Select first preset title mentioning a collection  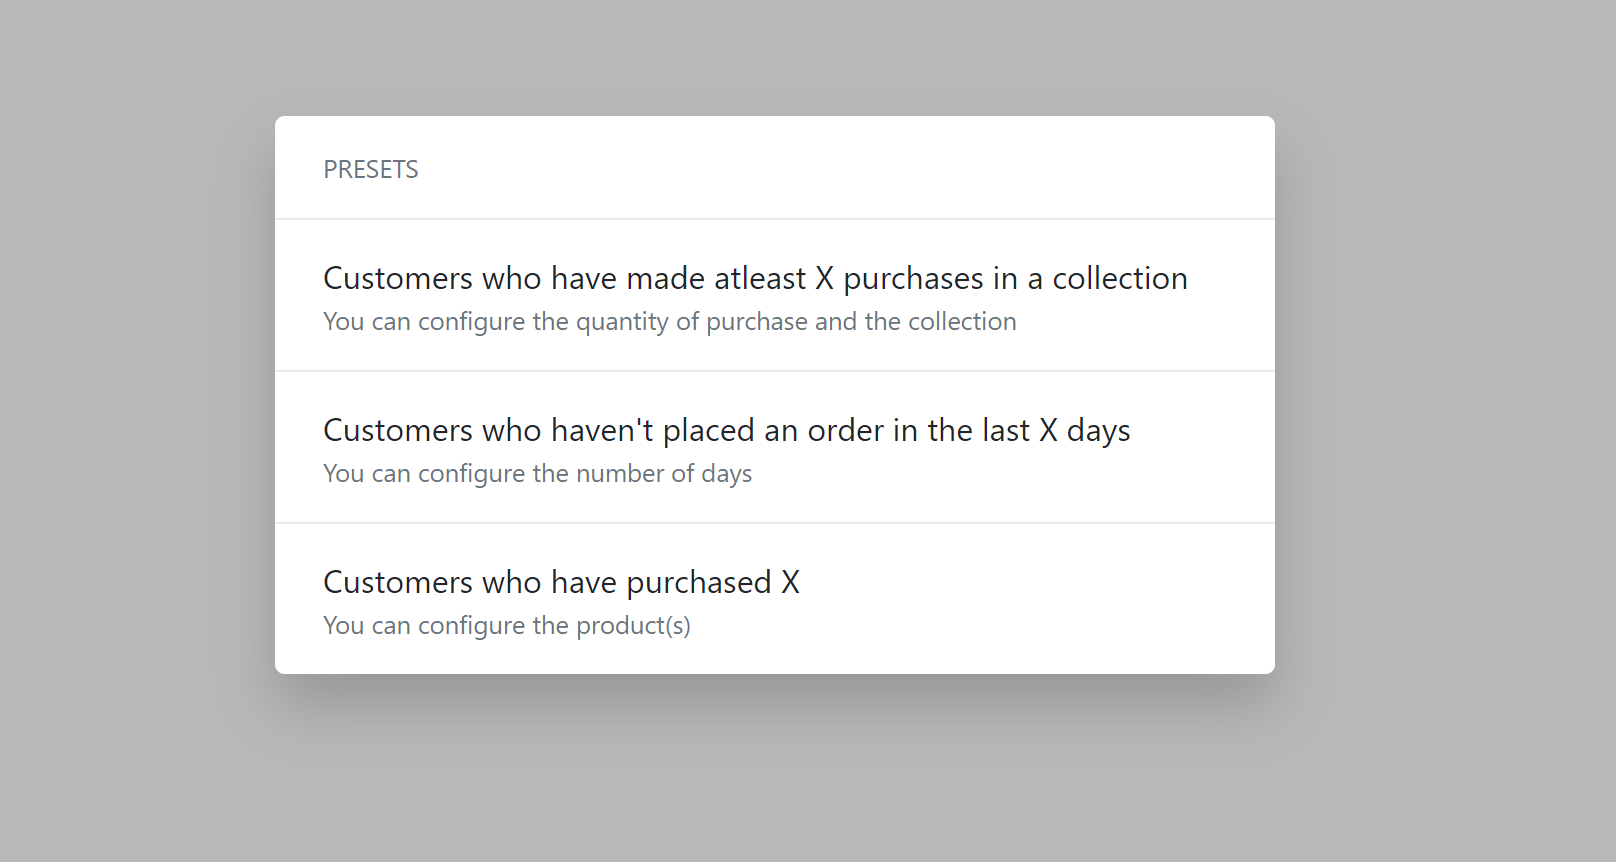755,278
